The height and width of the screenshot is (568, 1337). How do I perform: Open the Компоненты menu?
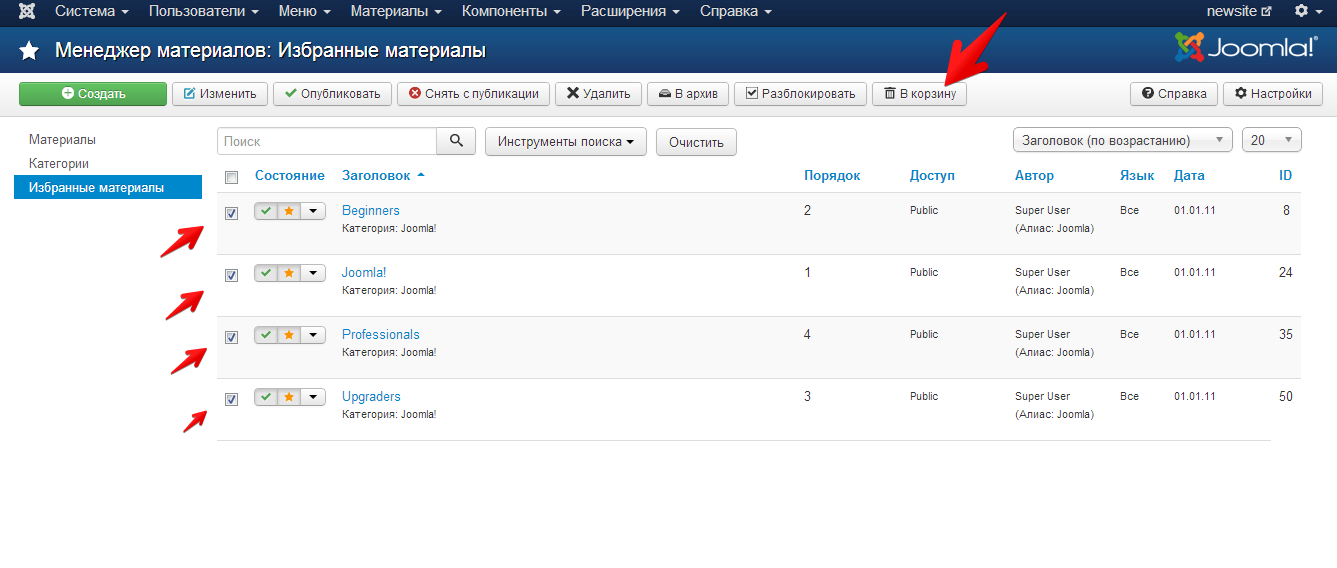pos(511,12)
